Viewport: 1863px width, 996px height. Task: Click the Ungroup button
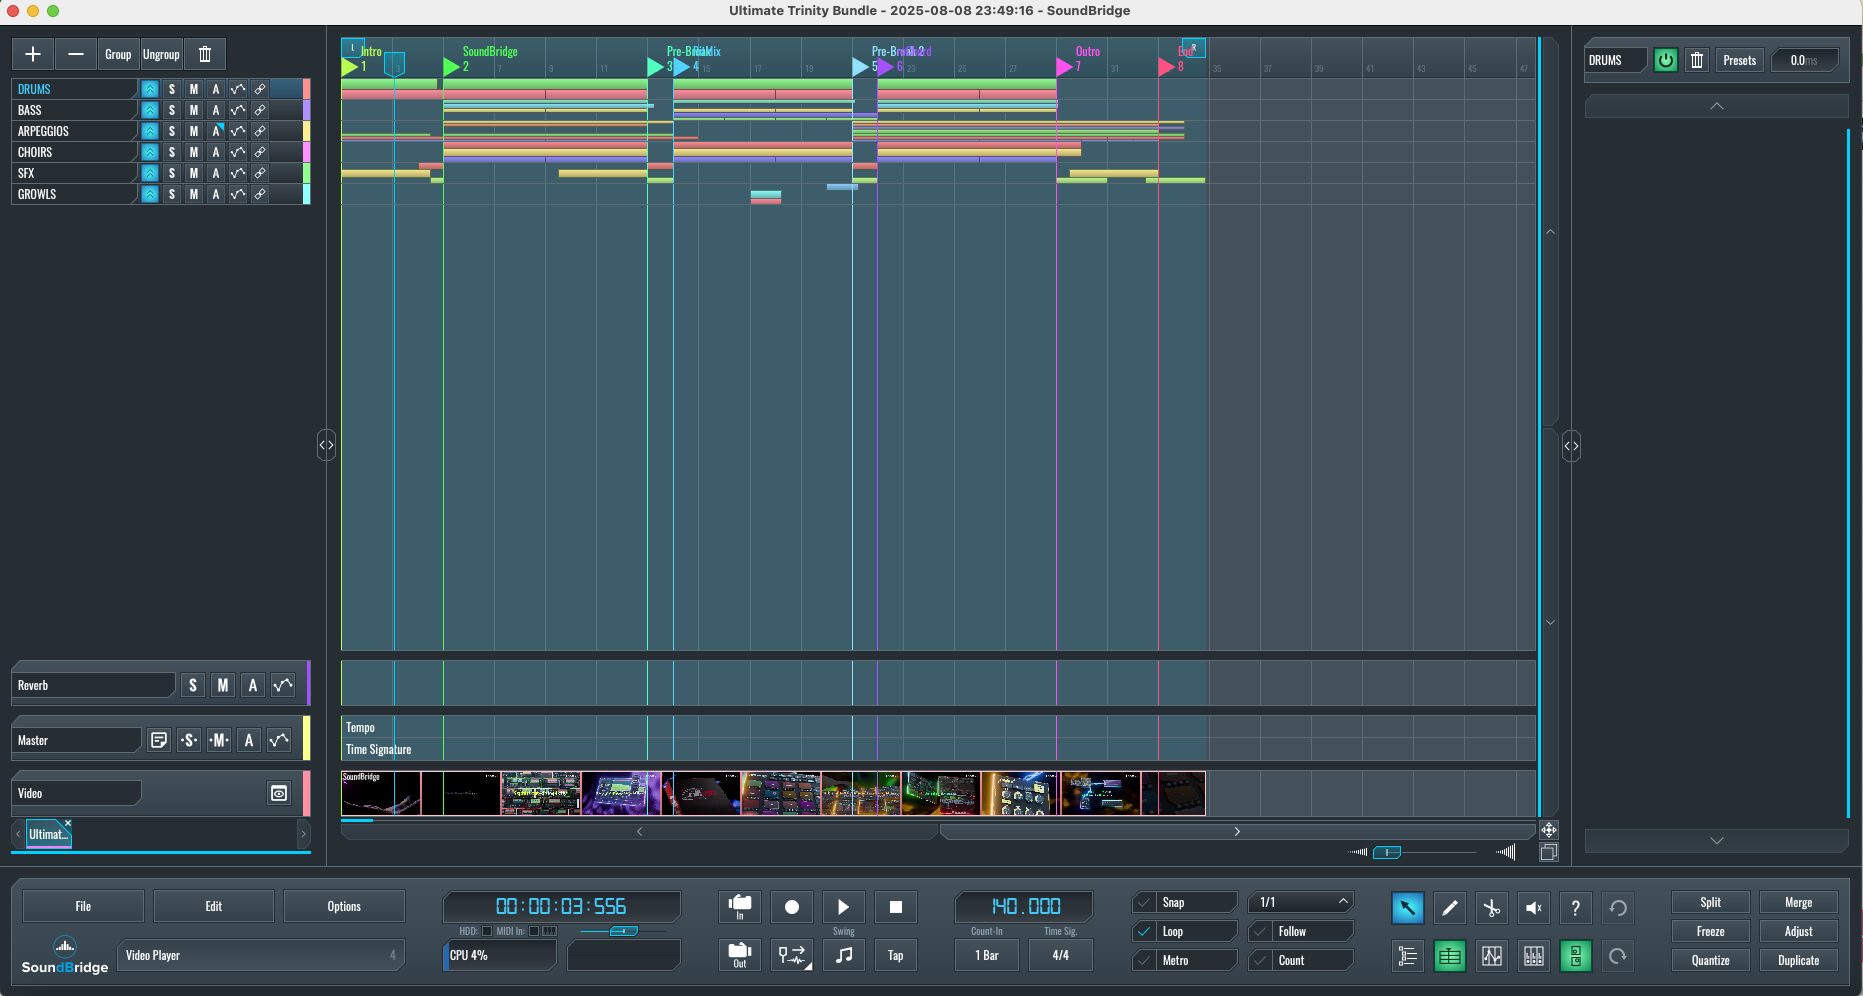click(x=161, y=54)
